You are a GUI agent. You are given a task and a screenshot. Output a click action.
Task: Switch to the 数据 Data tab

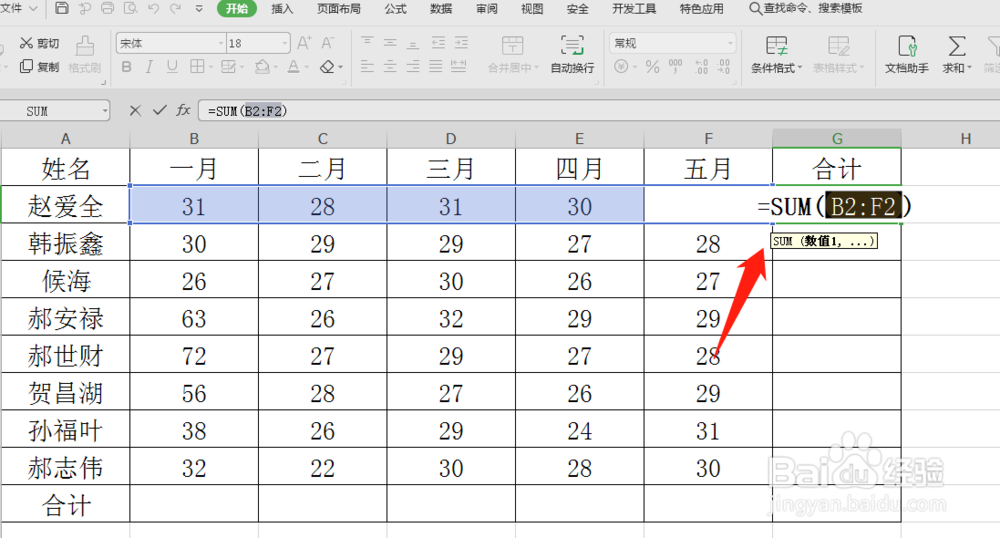pyautogui.click(x=441, y=8)
